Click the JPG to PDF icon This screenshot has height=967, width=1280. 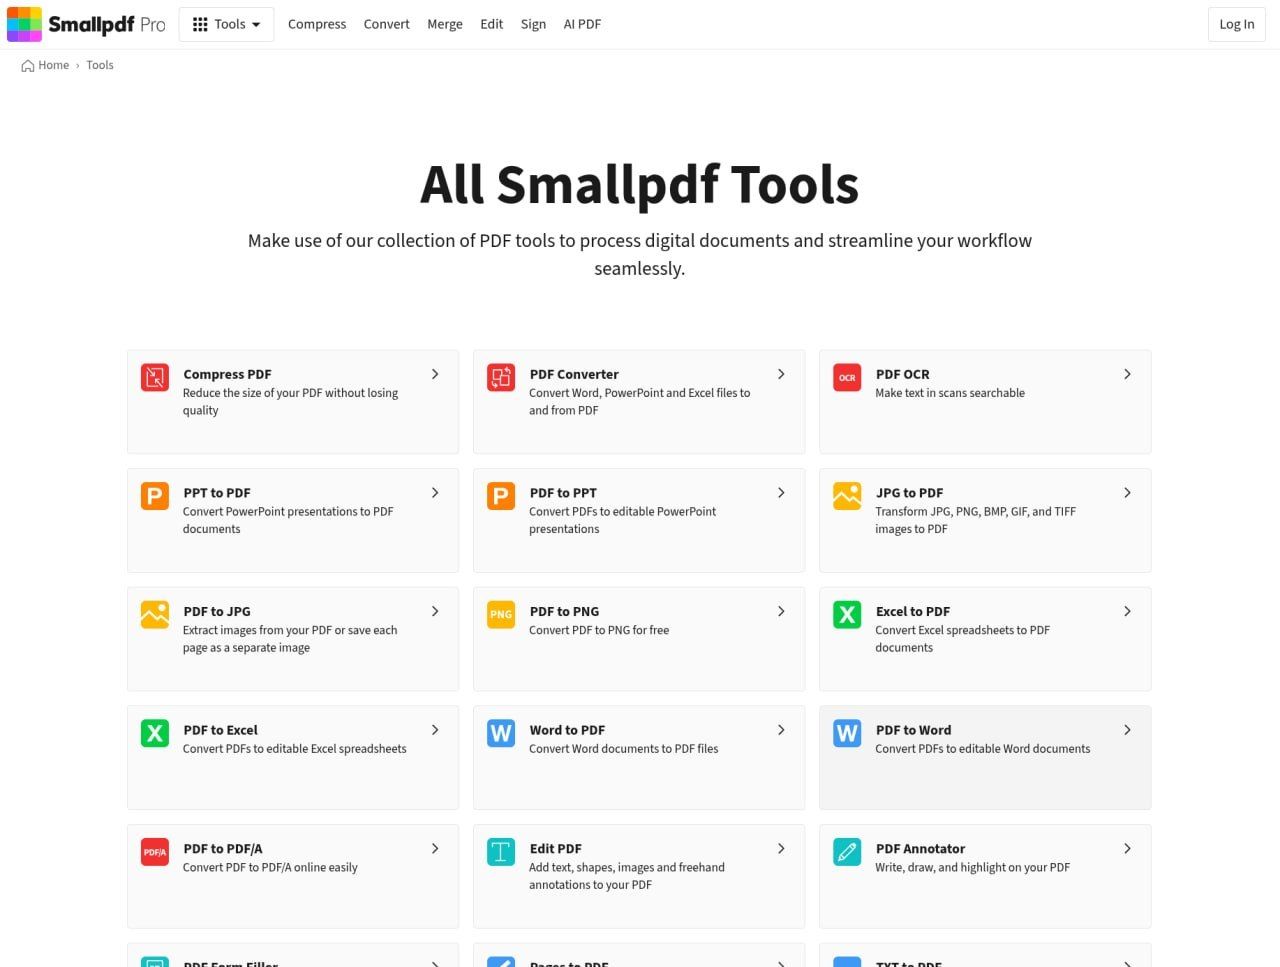click(847, 496)
